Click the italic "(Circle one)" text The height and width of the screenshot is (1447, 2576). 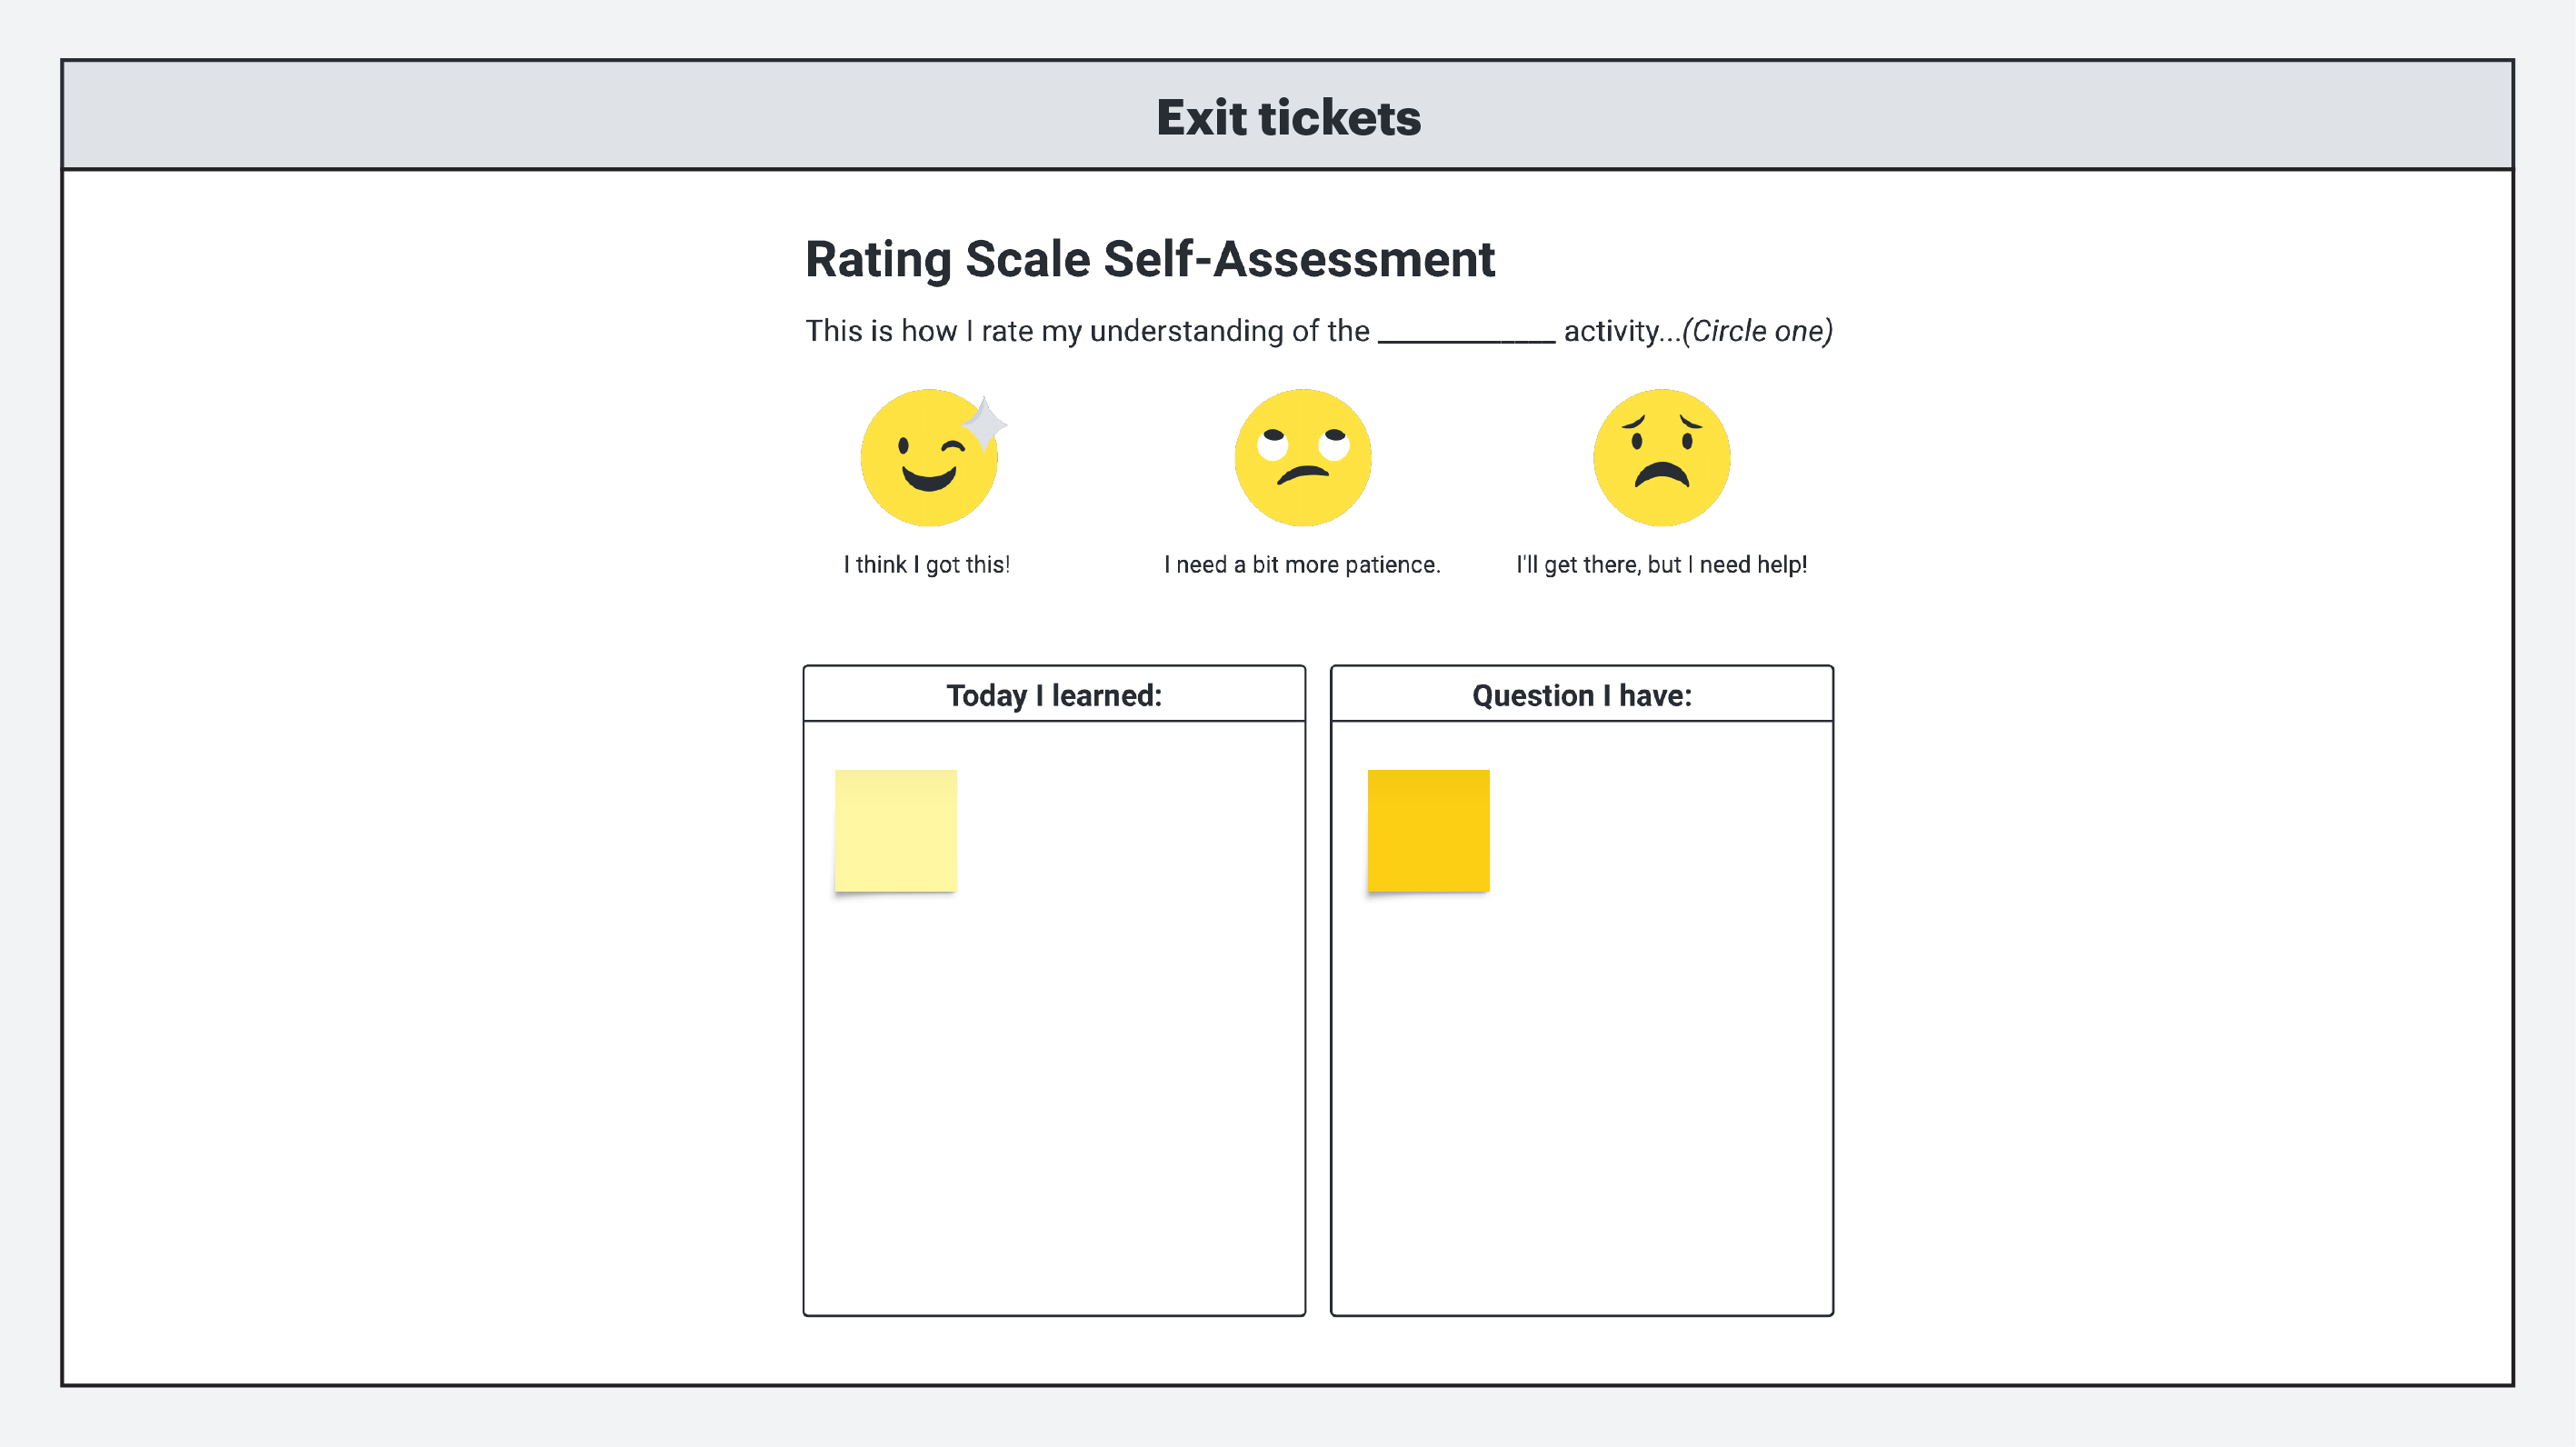click(x=1757, y=331)
